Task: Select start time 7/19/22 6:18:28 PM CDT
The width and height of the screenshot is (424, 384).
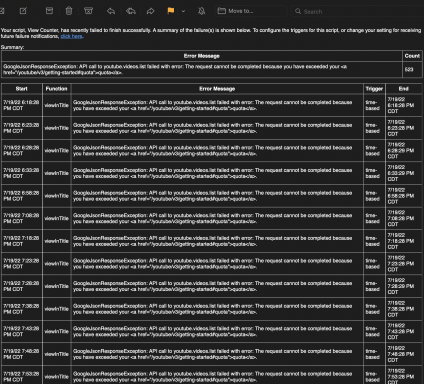Action: pos(21,105)
